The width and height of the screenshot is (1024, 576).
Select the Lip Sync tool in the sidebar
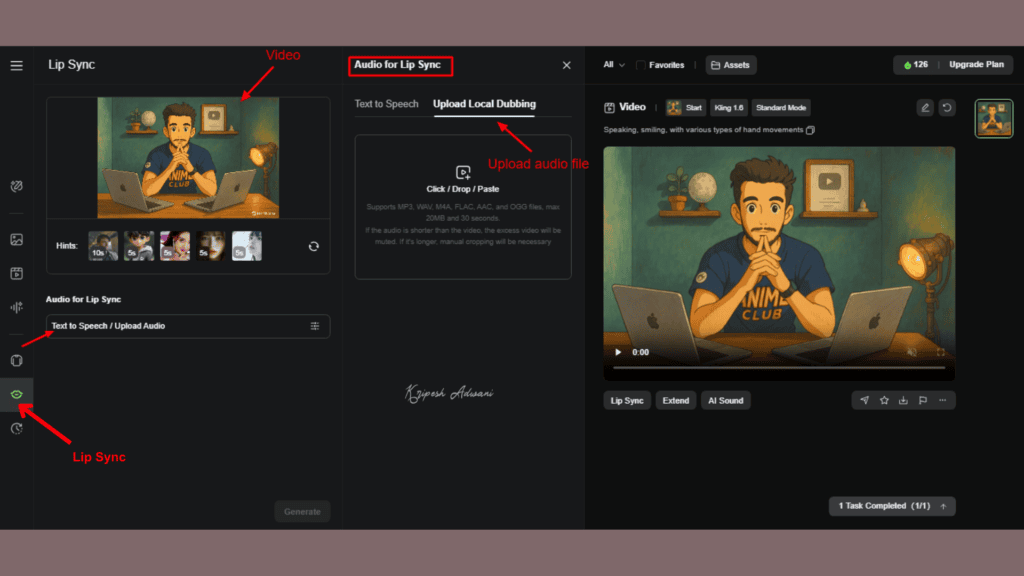pyautogui.click(x=16, y=394)
